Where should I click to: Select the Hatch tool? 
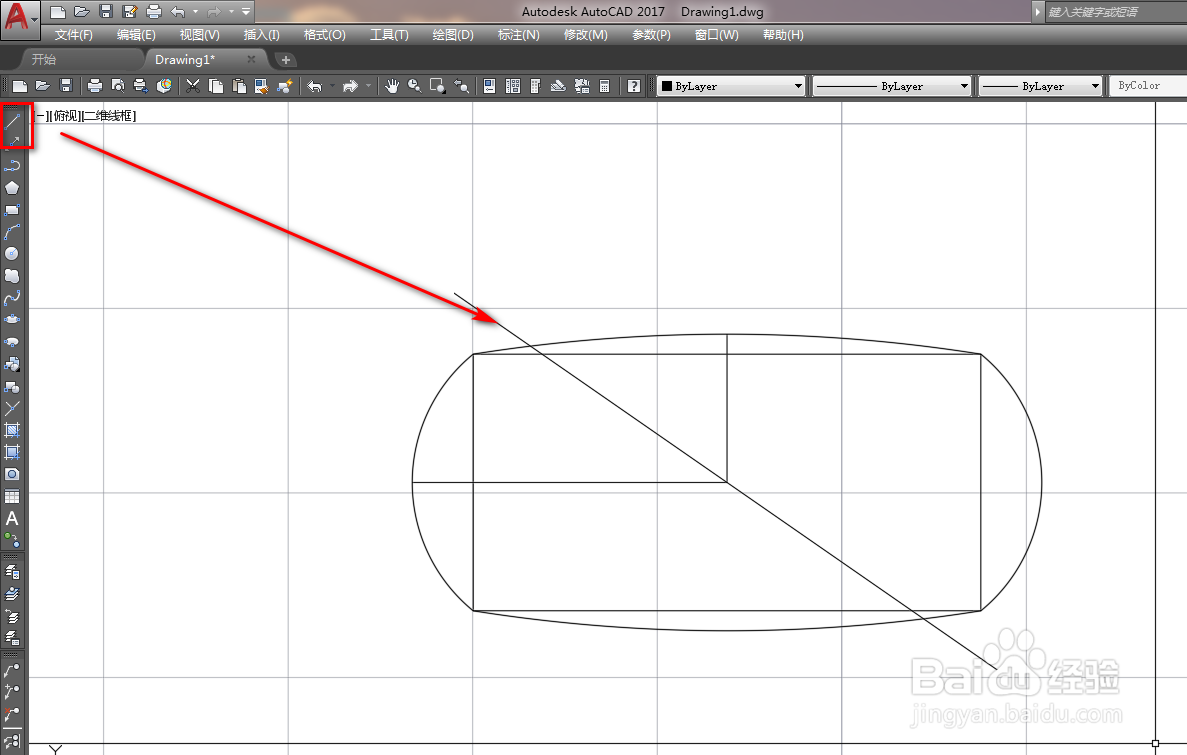coord(12,430)
